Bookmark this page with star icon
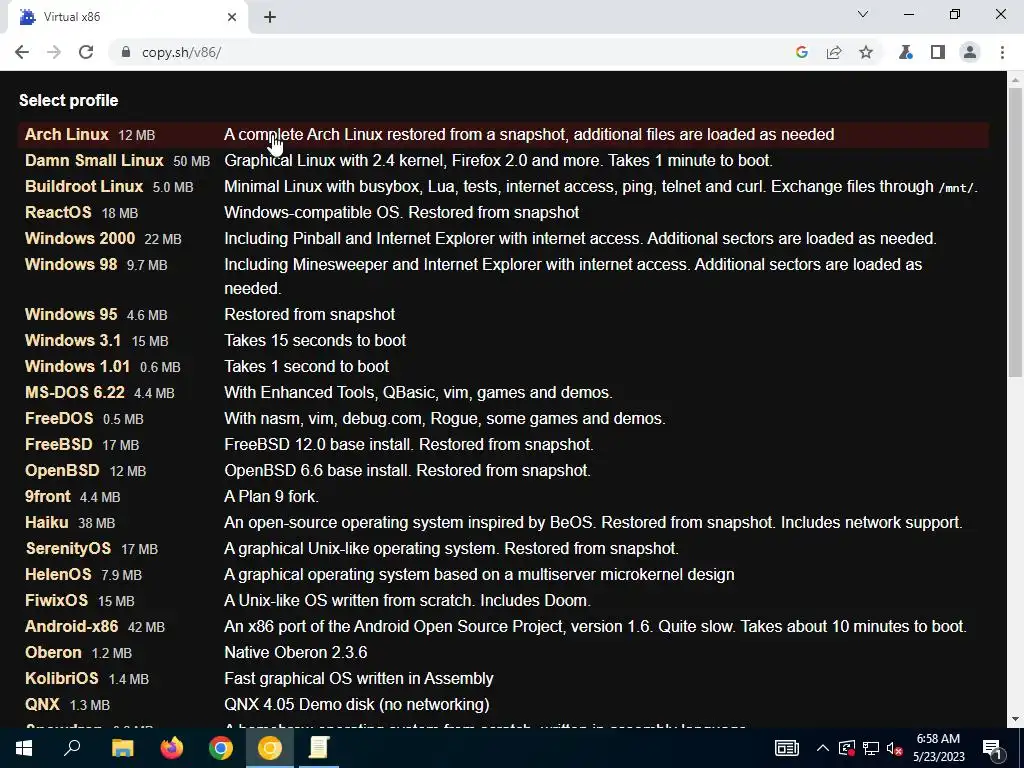The height and width of the screenshot is (768, 1024). click(866, 52)
